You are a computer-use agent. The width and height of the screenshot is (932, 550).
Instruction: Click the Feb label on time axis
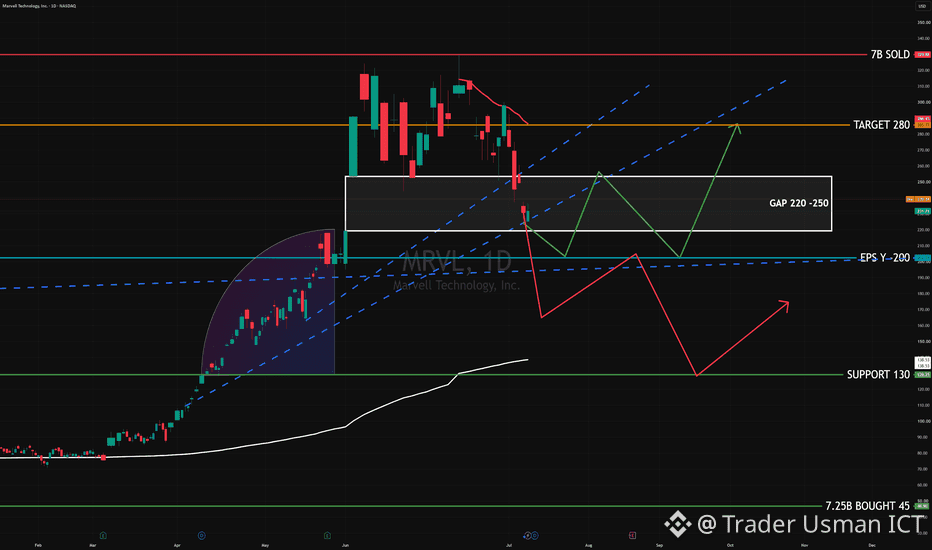38,545
